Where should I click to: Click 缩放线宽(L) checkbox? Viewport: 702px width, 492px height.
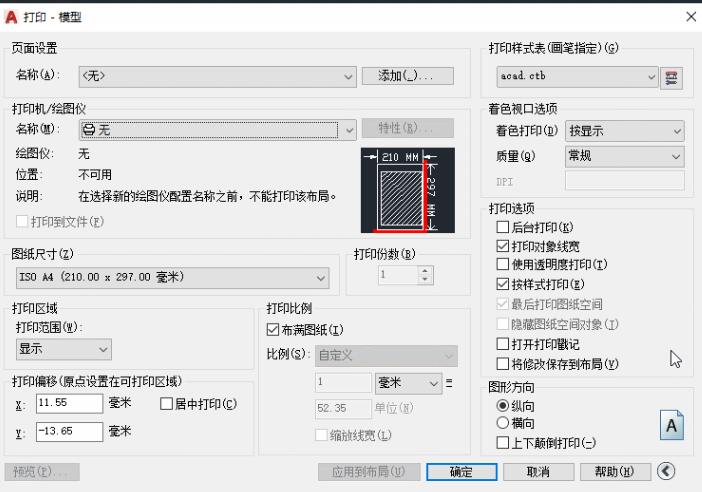click(x=321, y=435)
